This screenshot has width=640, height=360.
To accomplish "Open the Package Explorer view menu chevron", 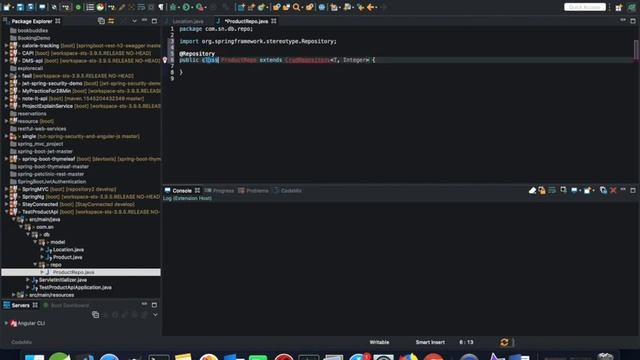I will pos(134,21).
